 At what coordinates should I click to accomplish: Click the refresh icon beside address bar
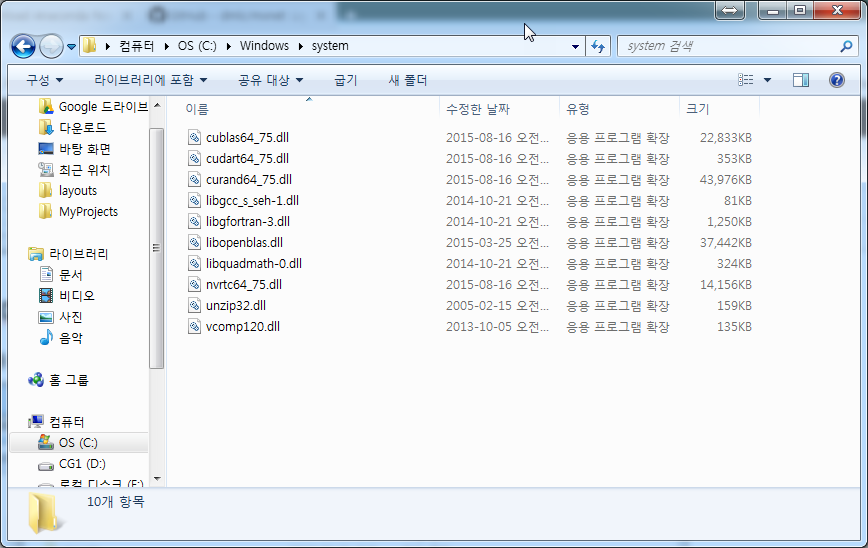click(x=598, y=46)
